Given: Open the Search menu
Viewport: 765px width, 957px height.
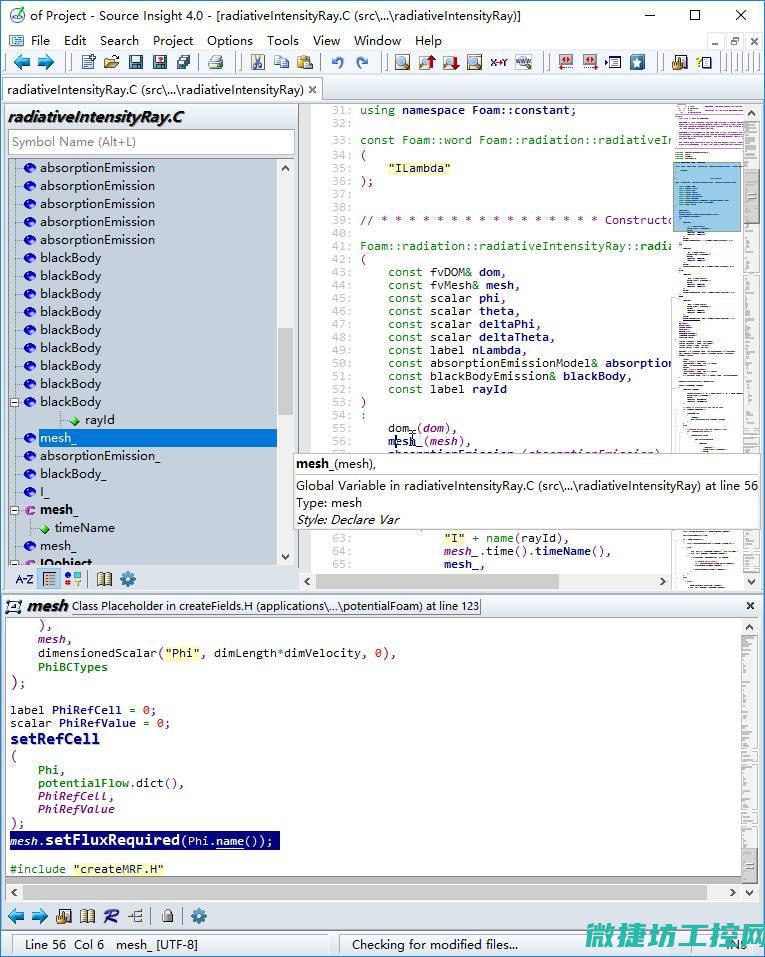Looking at the screenshot, I should point(119,41).
